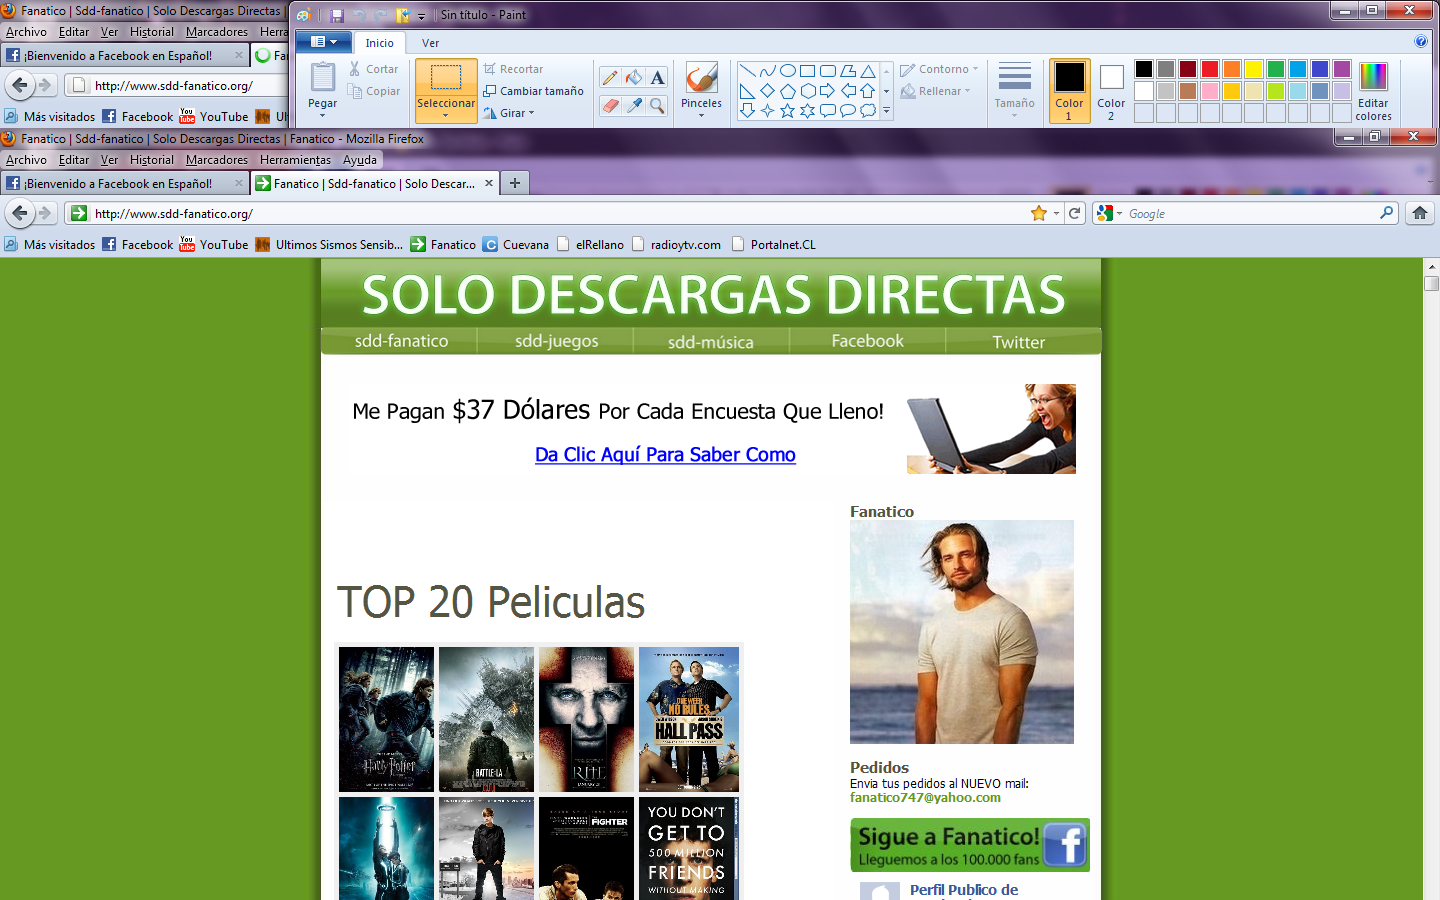Choose the five-point star shape in Paint

click(x=788, y=110)
